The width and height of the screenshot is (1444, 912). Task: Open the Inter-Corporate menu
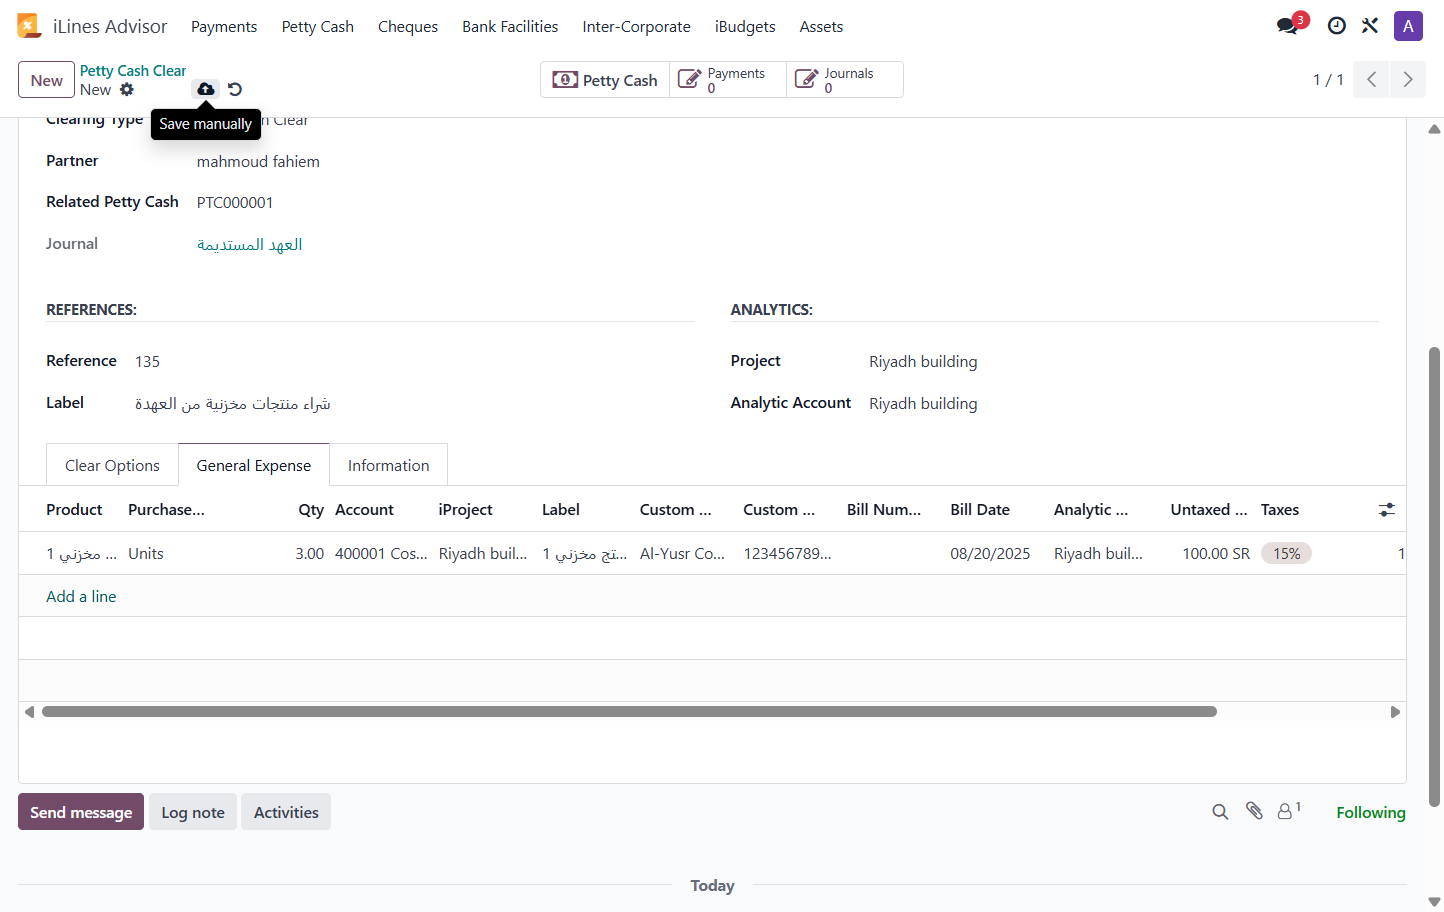pos(636,27)
